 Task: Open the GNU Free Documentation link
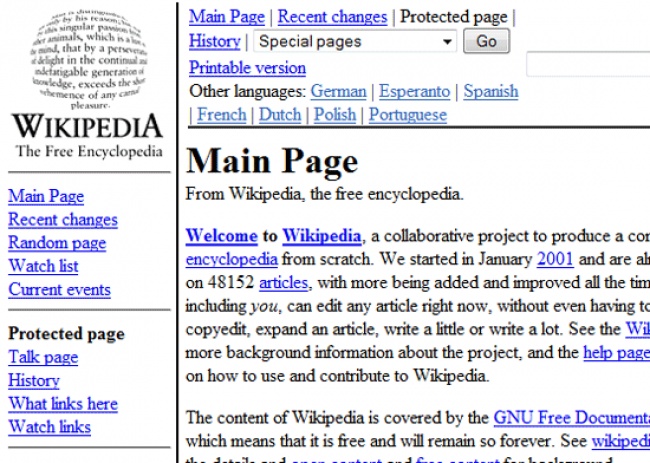click(571, 418)
